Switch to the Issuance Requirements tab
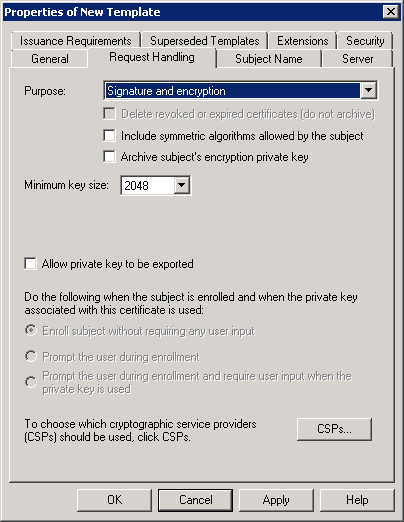The width and height of the screenshot is (404, 522). coord(75,41)
